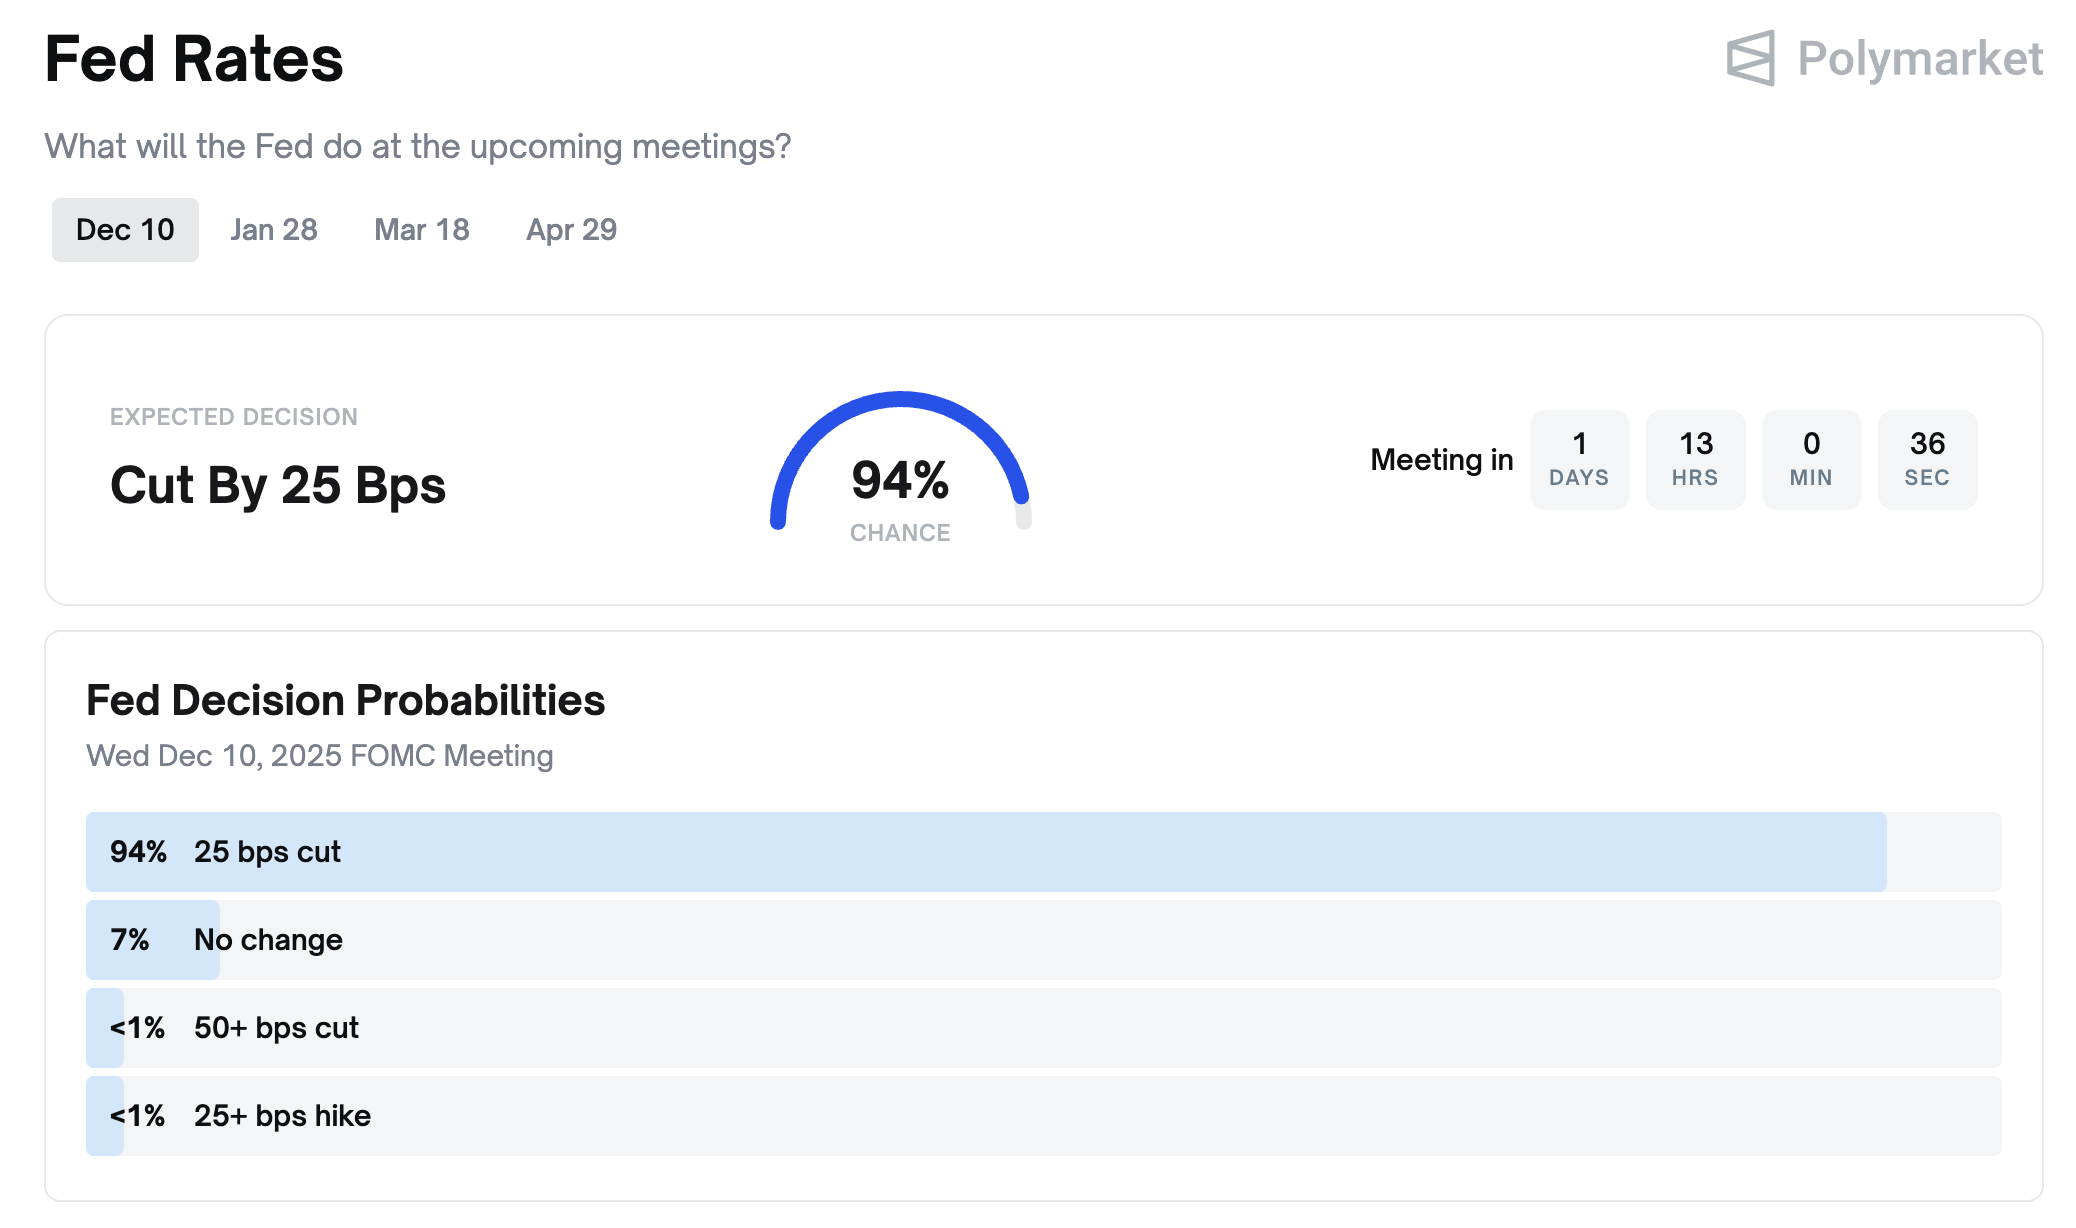Select the Dec 10 meeting tab
This screenshot has width=2076, height=1228.
125,230
